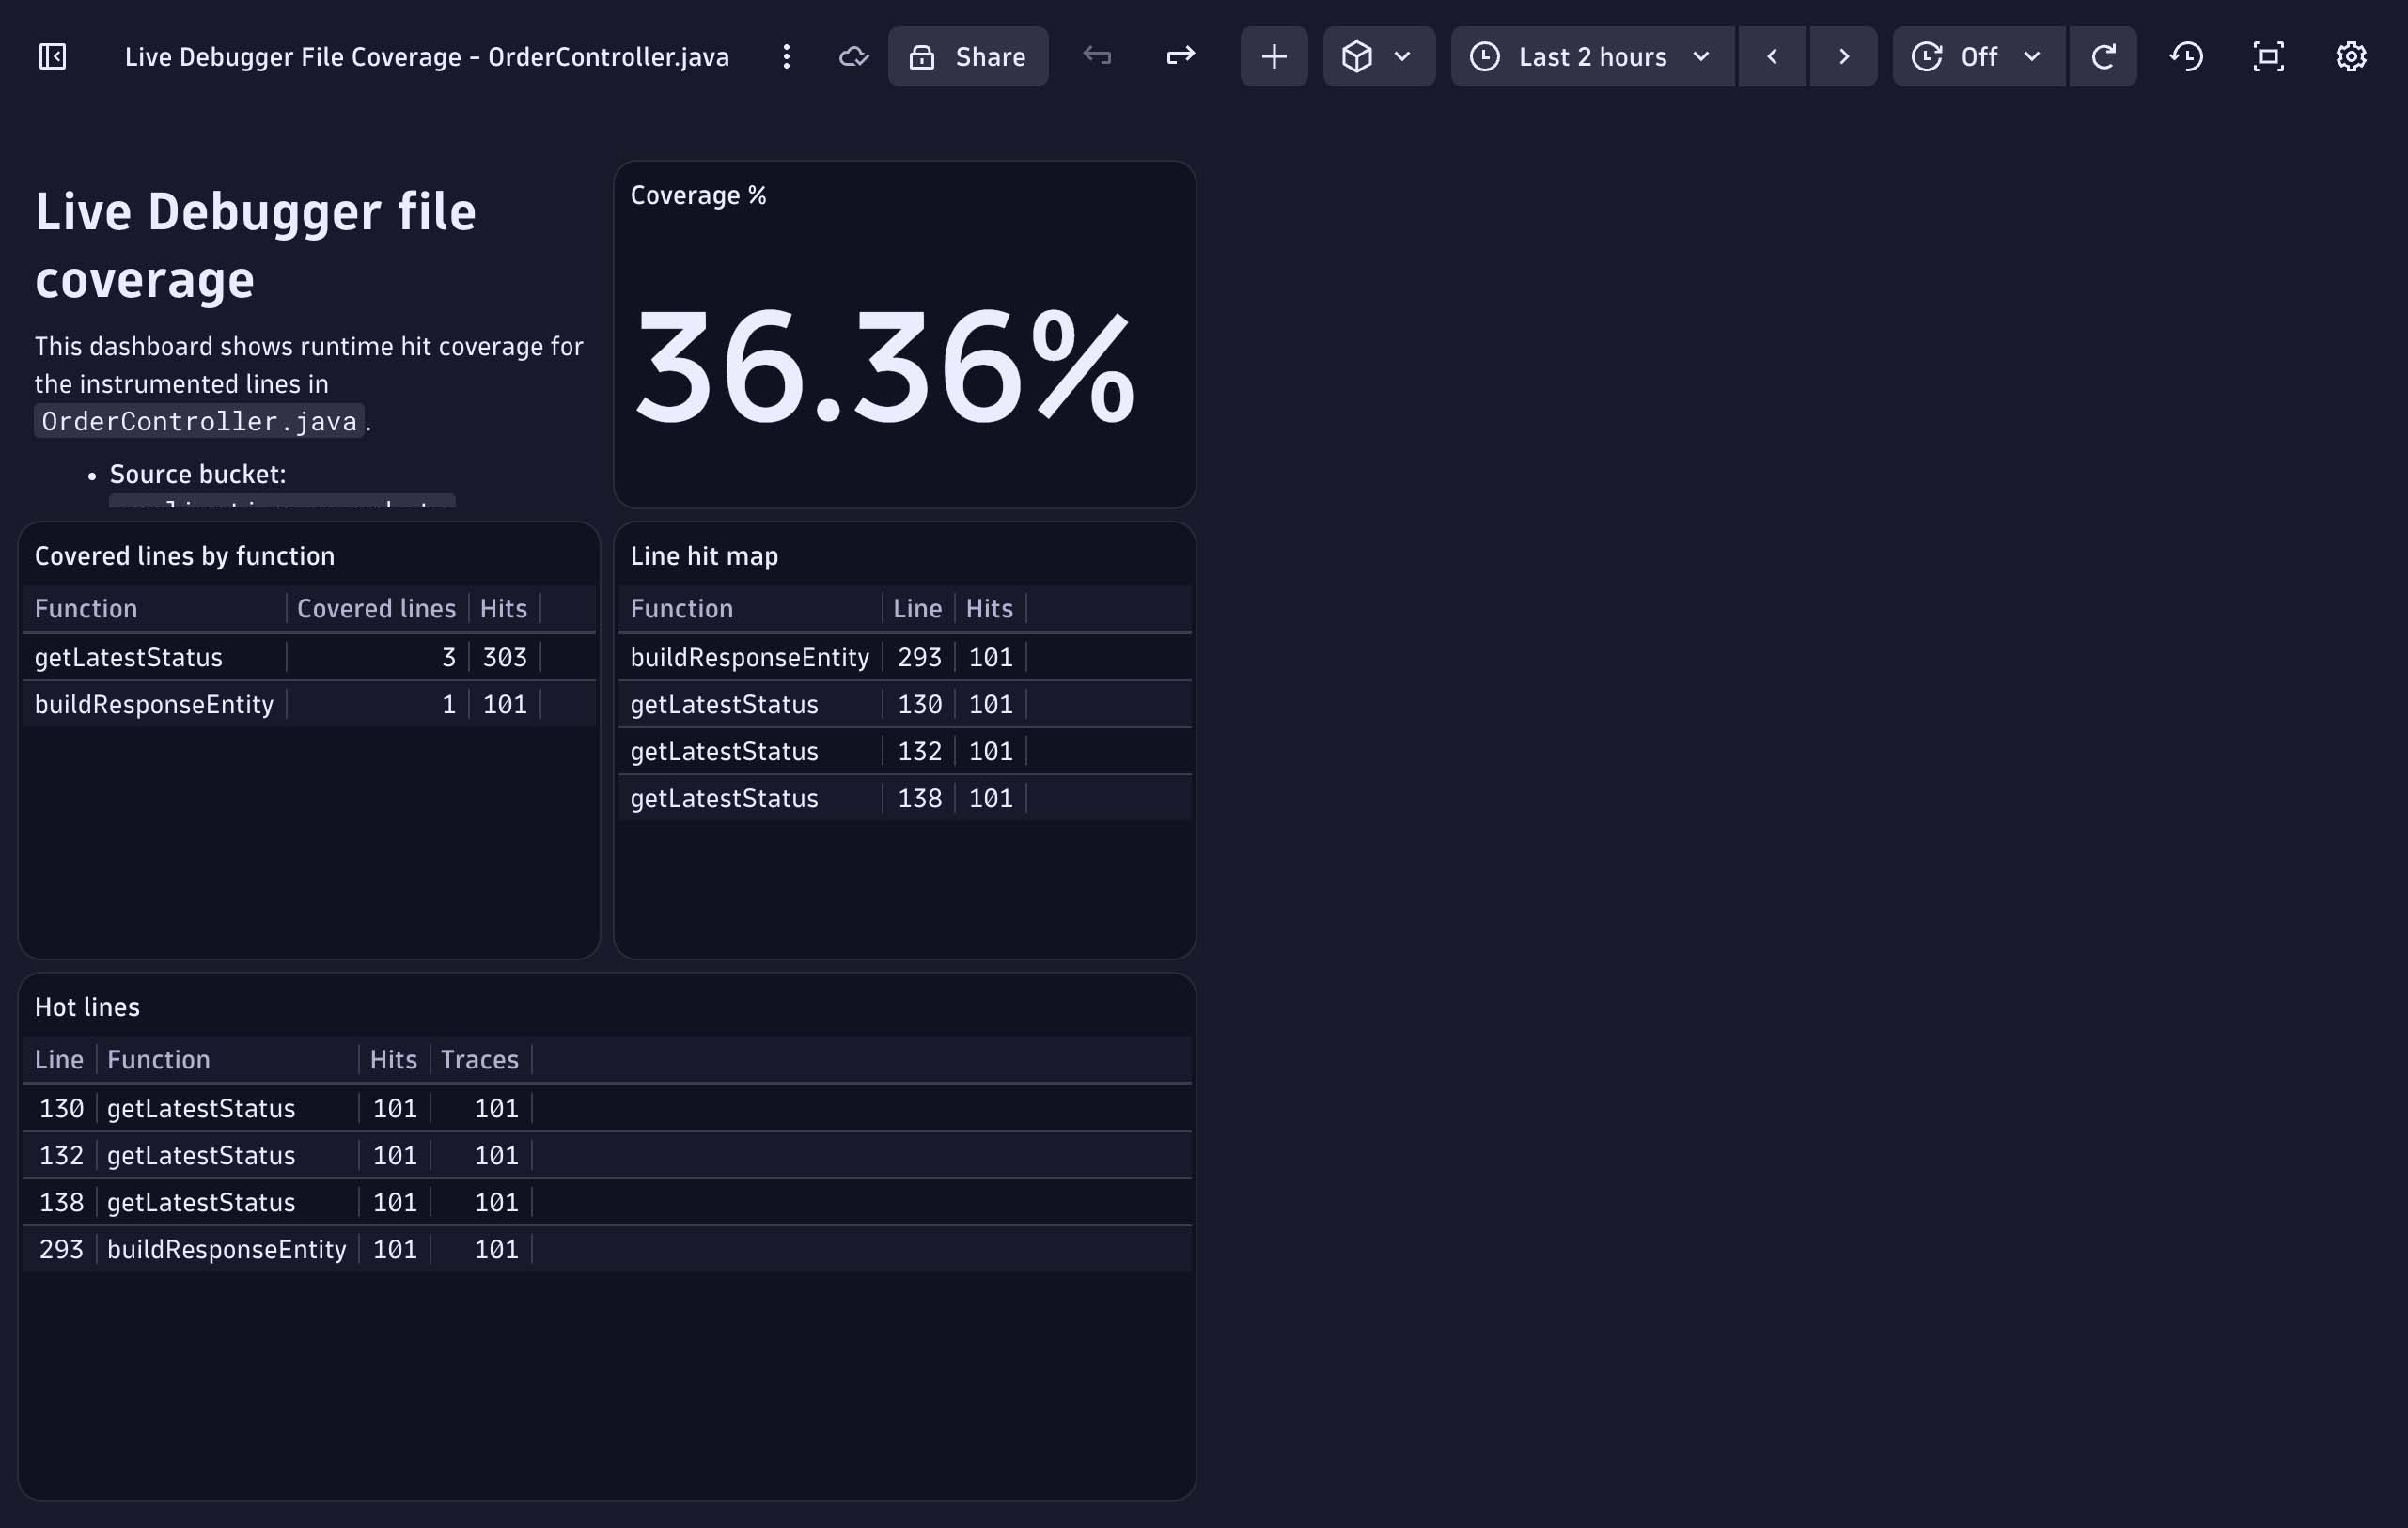
Task: Click the Coverage % tile title
Action: (x=698, y=195)
